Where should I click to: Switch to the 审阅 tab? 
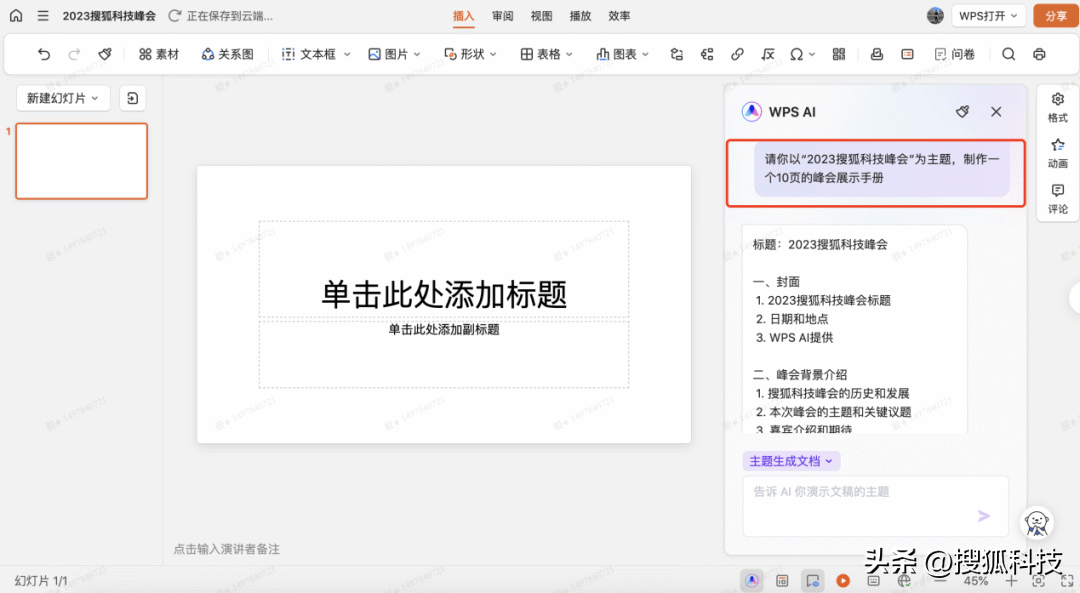502,16
